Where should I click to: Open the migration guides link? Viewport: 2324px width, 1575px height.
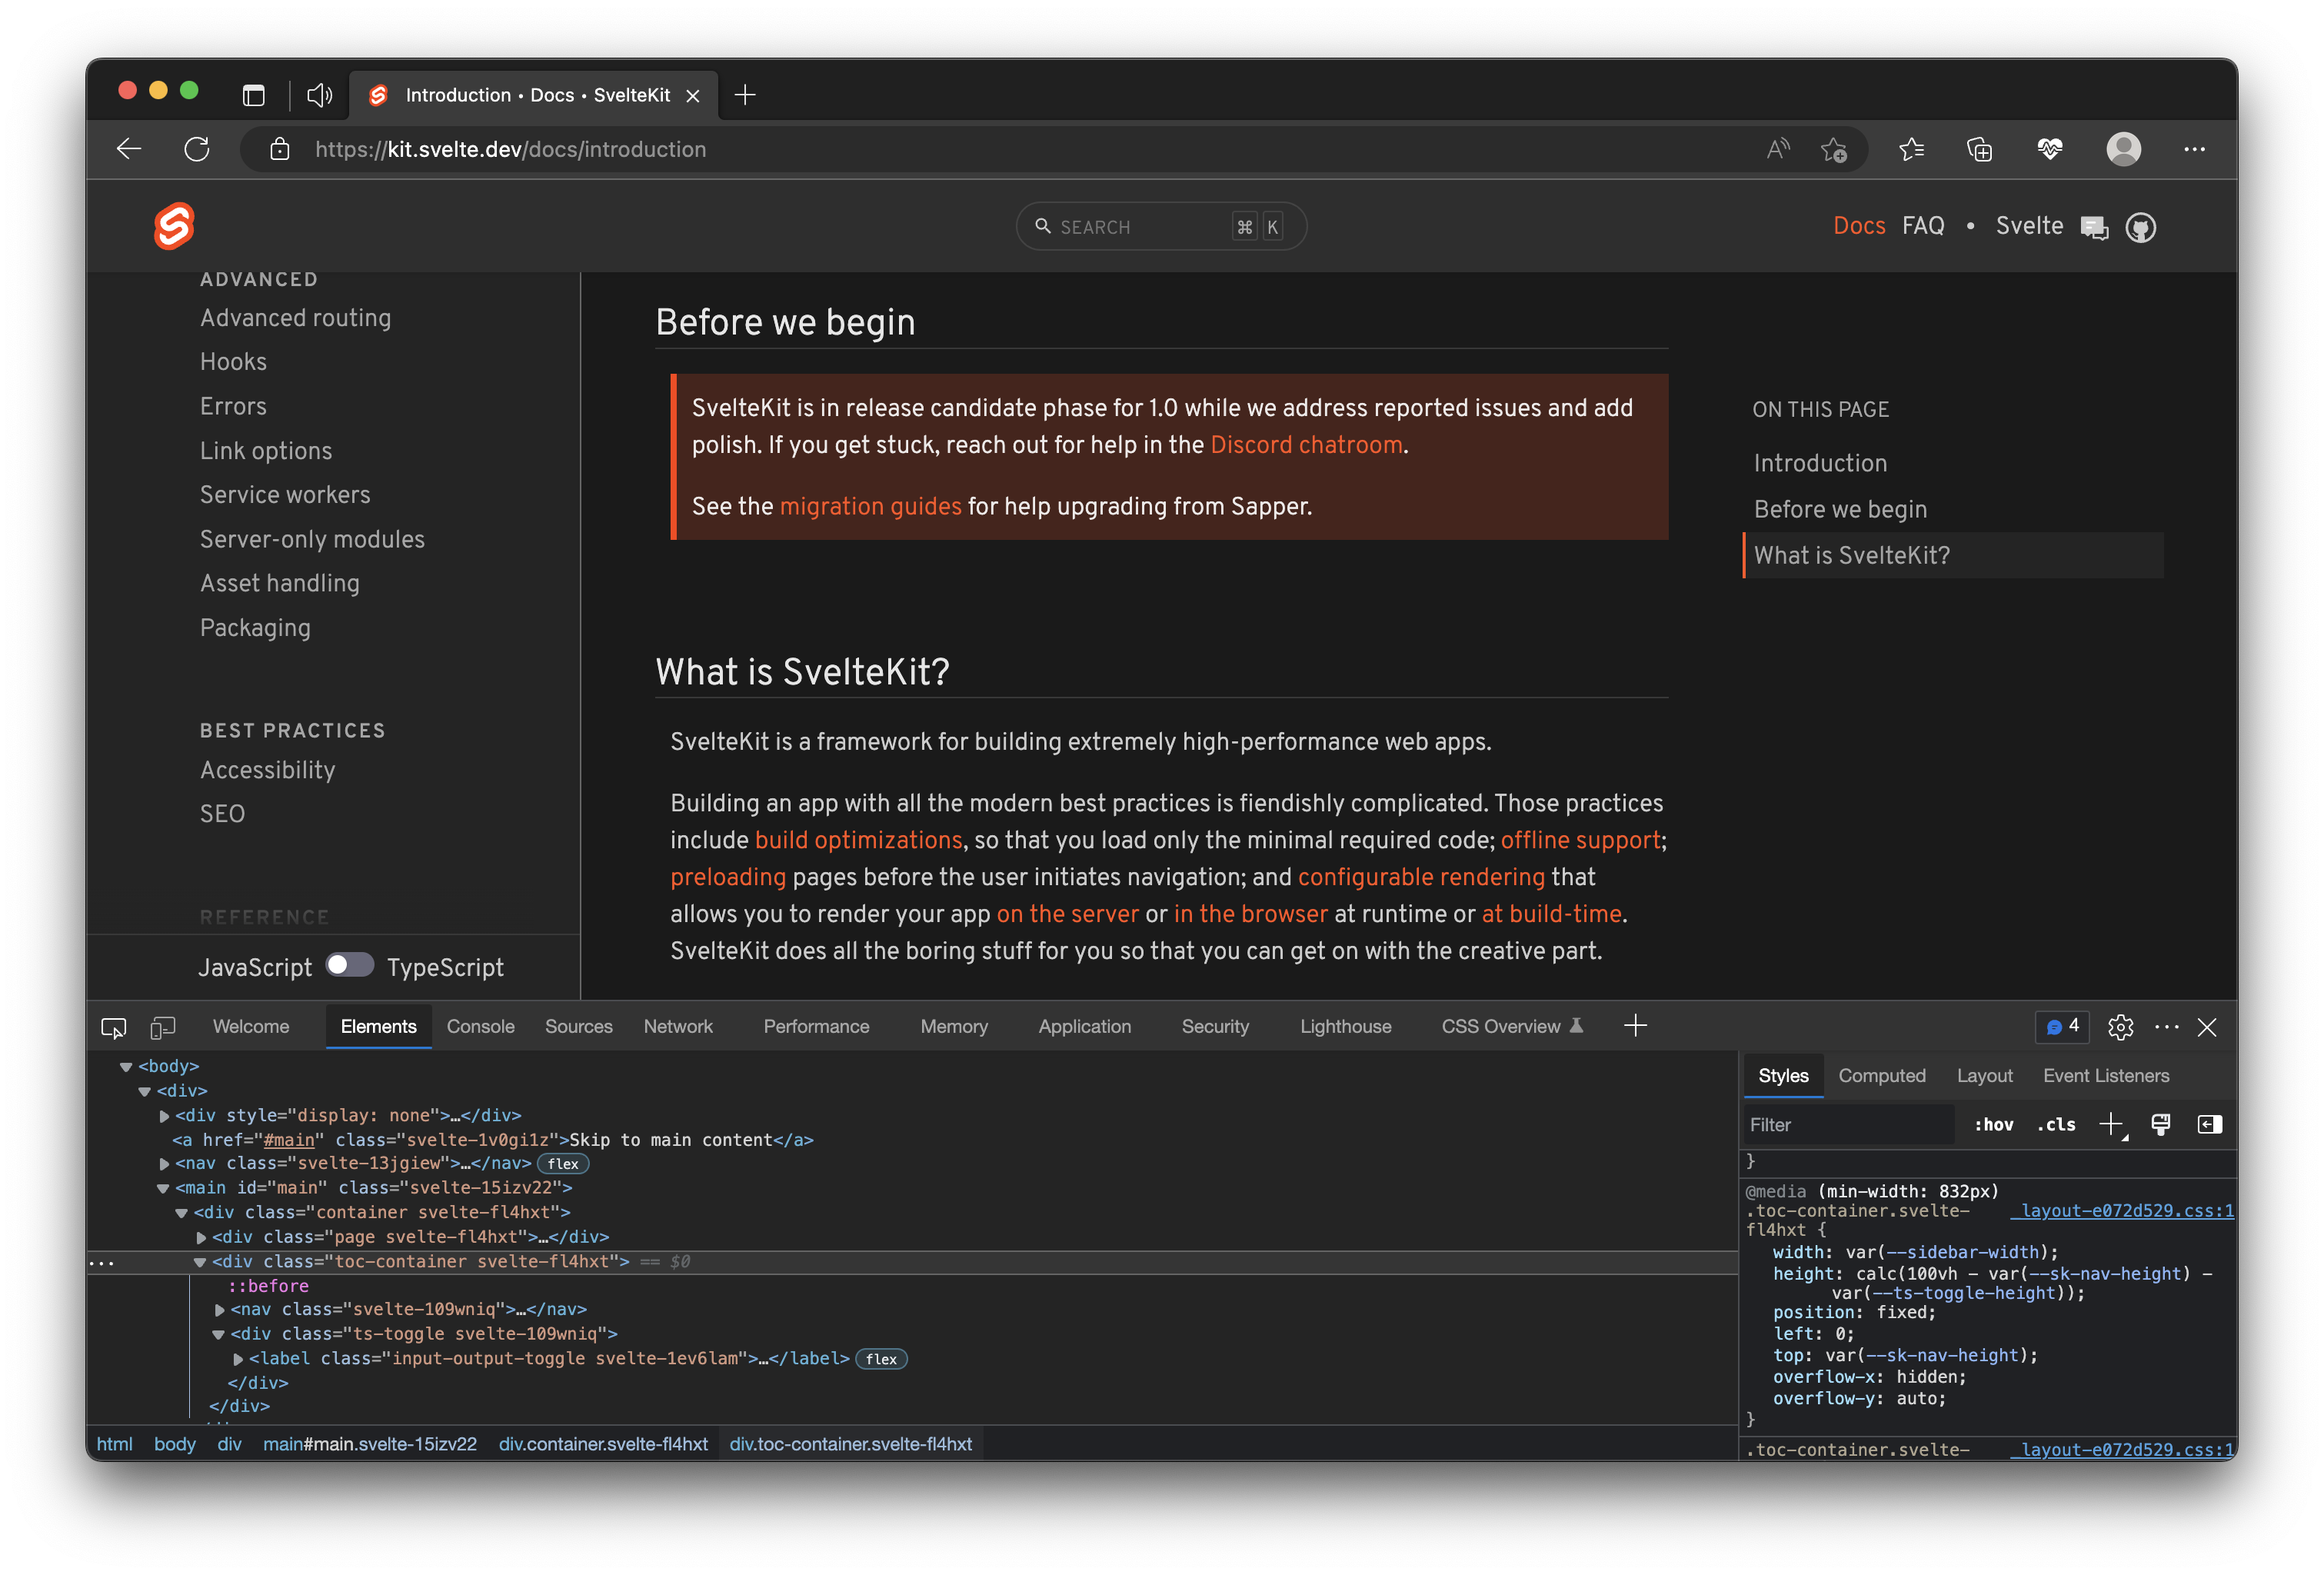[x=870, y=507]
